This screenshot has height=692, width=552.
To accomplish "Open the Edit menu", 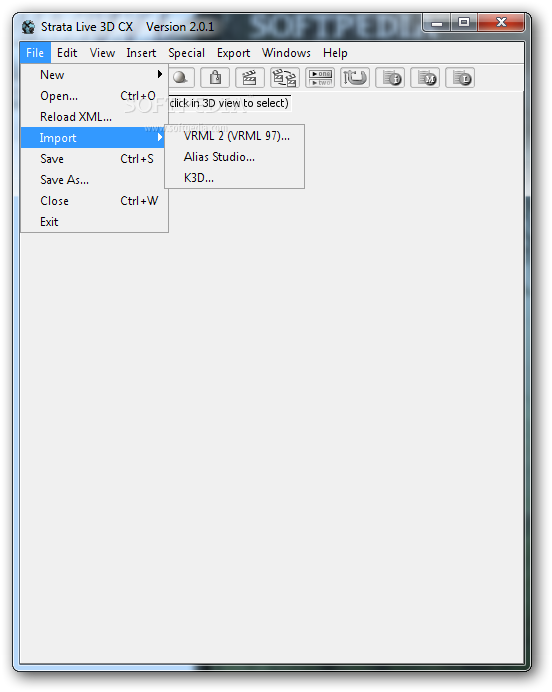I will tap(67, 53).
